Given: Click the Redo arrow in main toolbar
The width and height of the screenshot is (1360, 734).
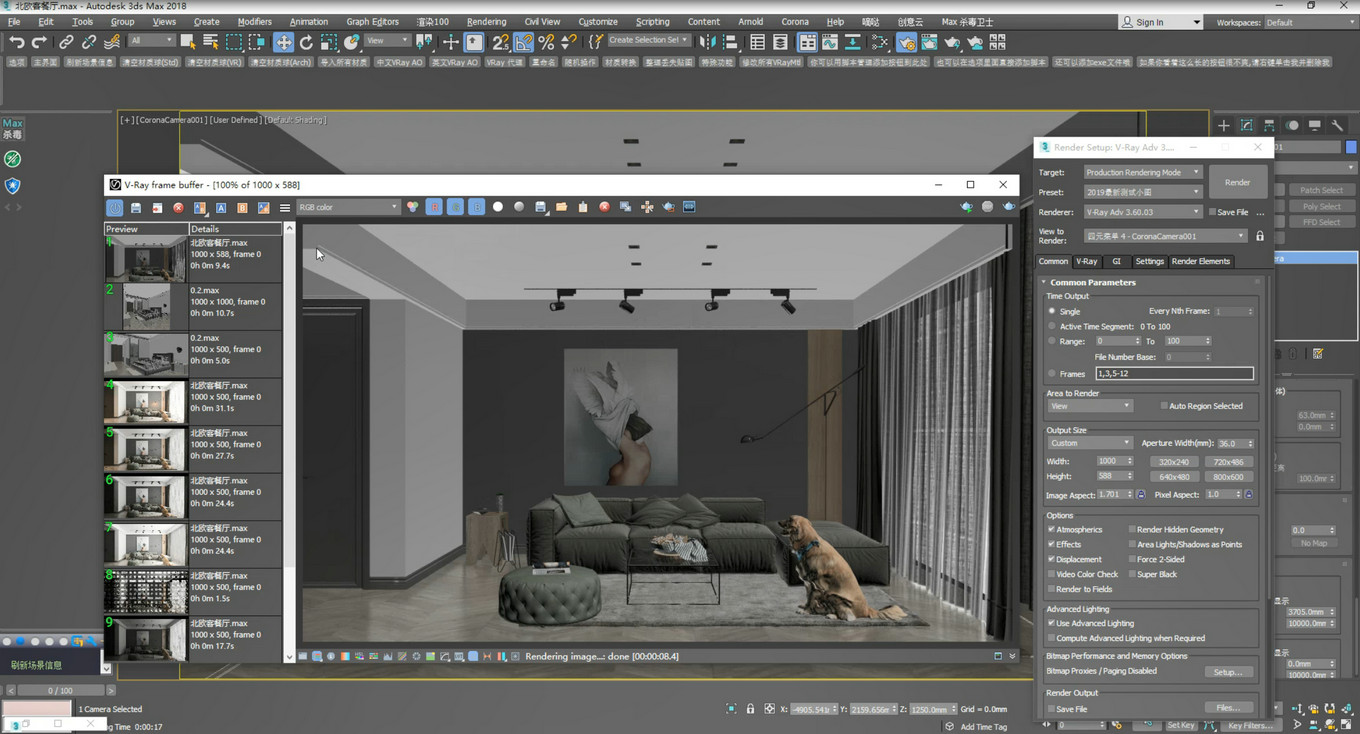Looking at the screenshot, I should click(39, 42).
